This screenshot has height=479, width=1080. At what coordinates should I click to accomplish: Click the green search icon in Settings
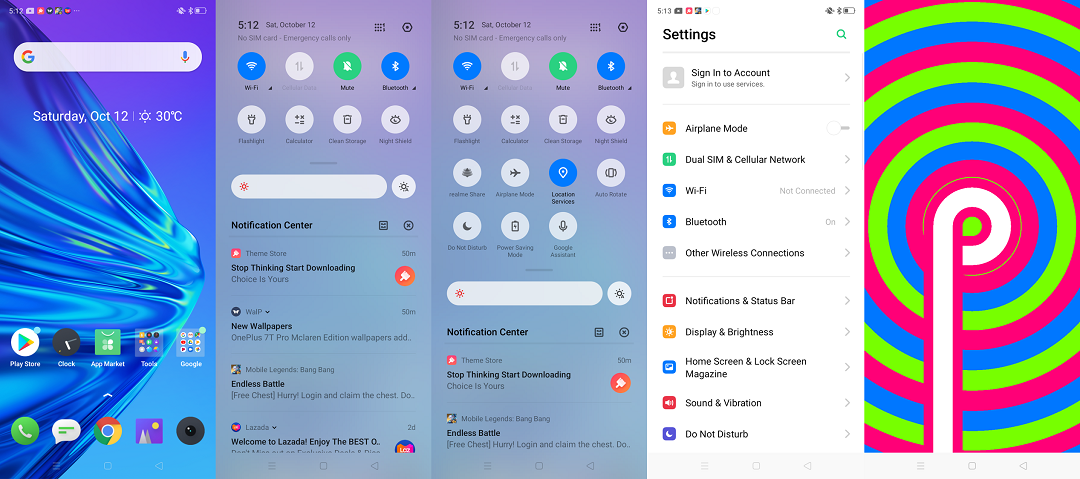pyautogui.click(x=841, y=34)
